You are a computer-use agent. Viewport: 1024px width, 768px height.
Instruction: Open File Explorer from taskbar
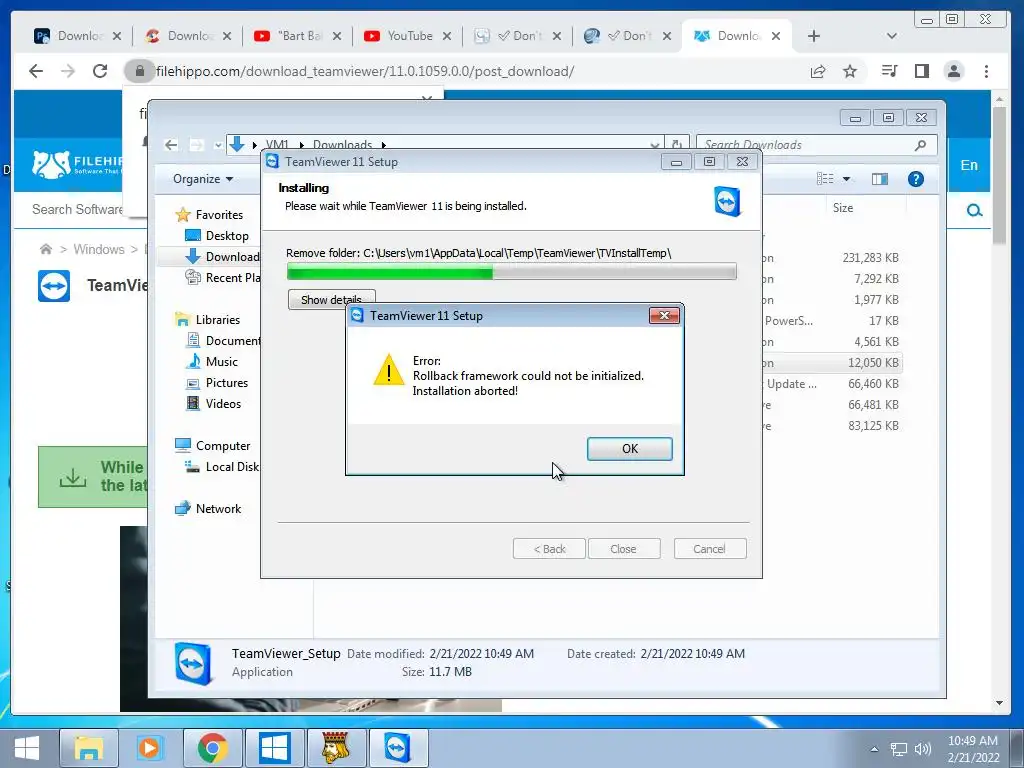89,748
